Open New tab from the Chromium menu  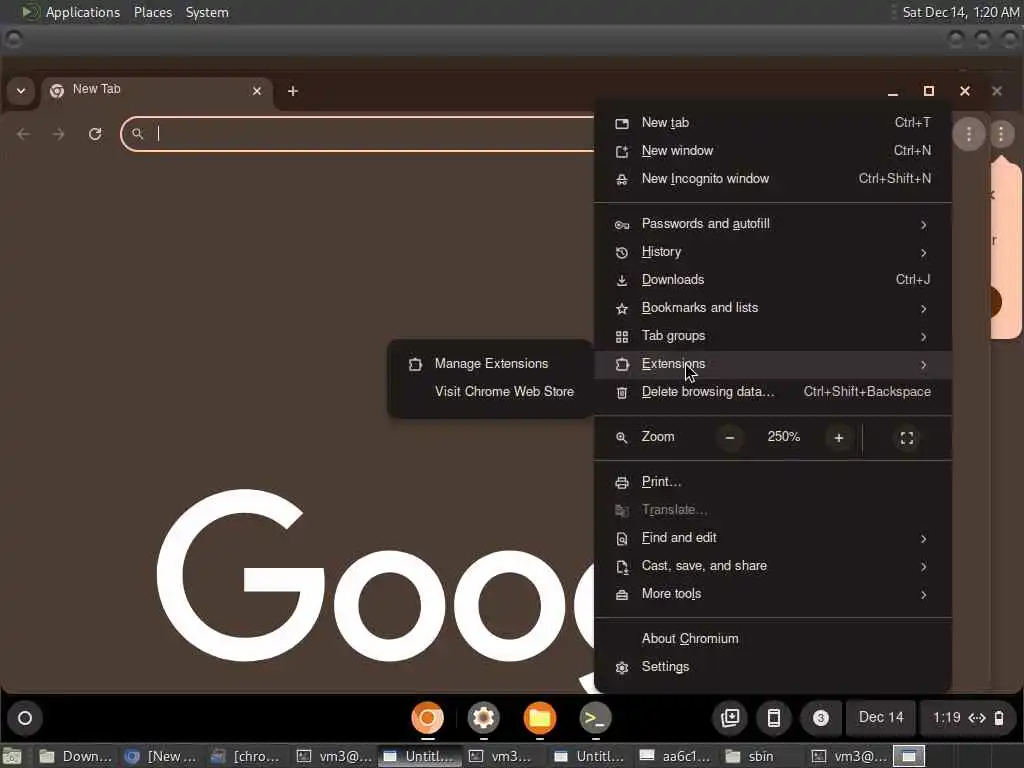[x=773, y=123]
